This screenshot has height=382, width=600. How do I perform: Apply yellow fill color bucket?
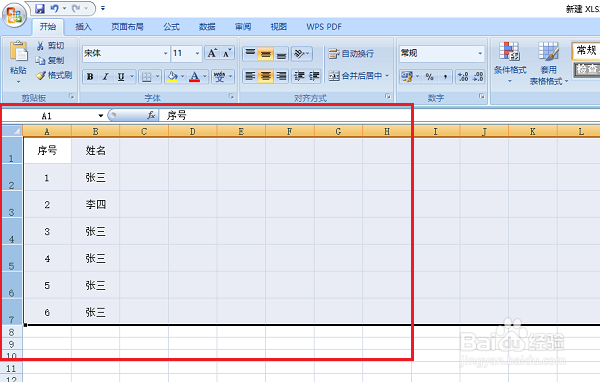tap(172, 77)
